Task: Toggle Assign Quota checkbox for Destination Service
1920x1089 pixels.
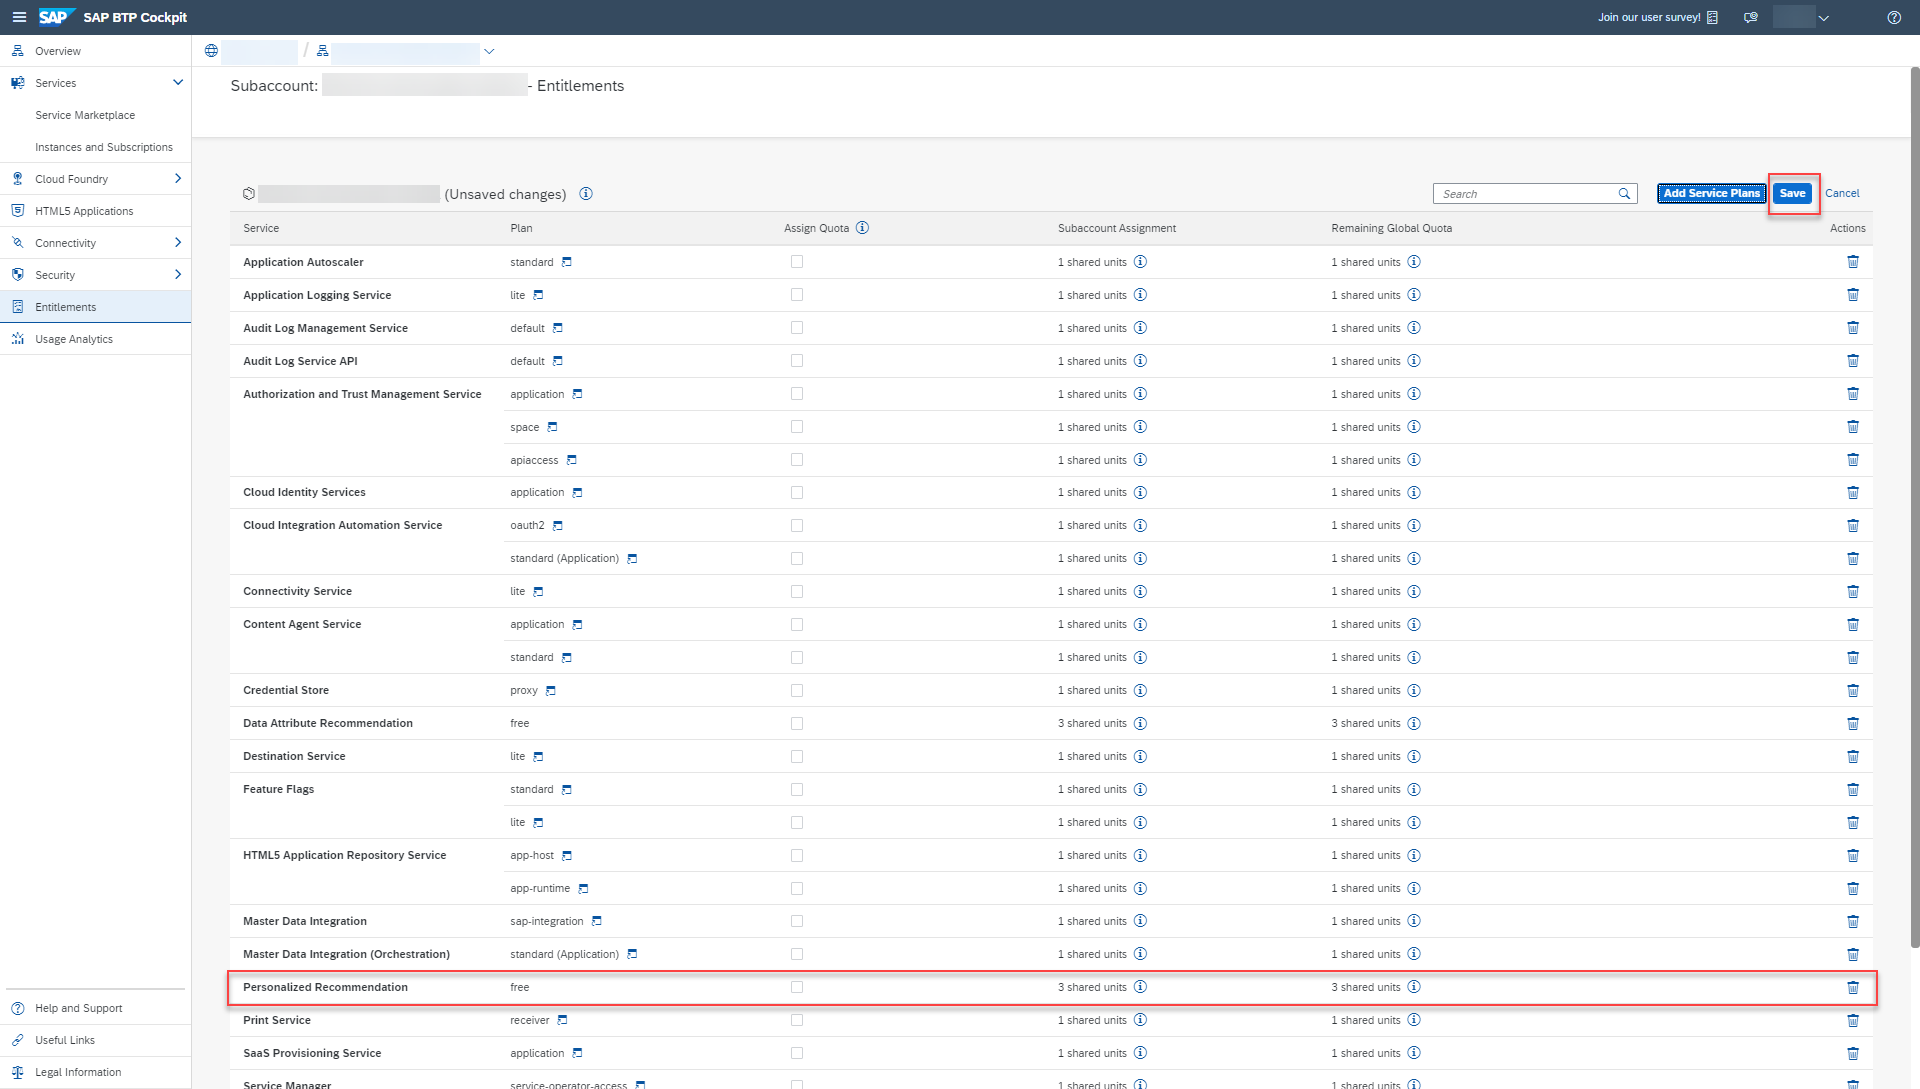Action: pos(797,757)
